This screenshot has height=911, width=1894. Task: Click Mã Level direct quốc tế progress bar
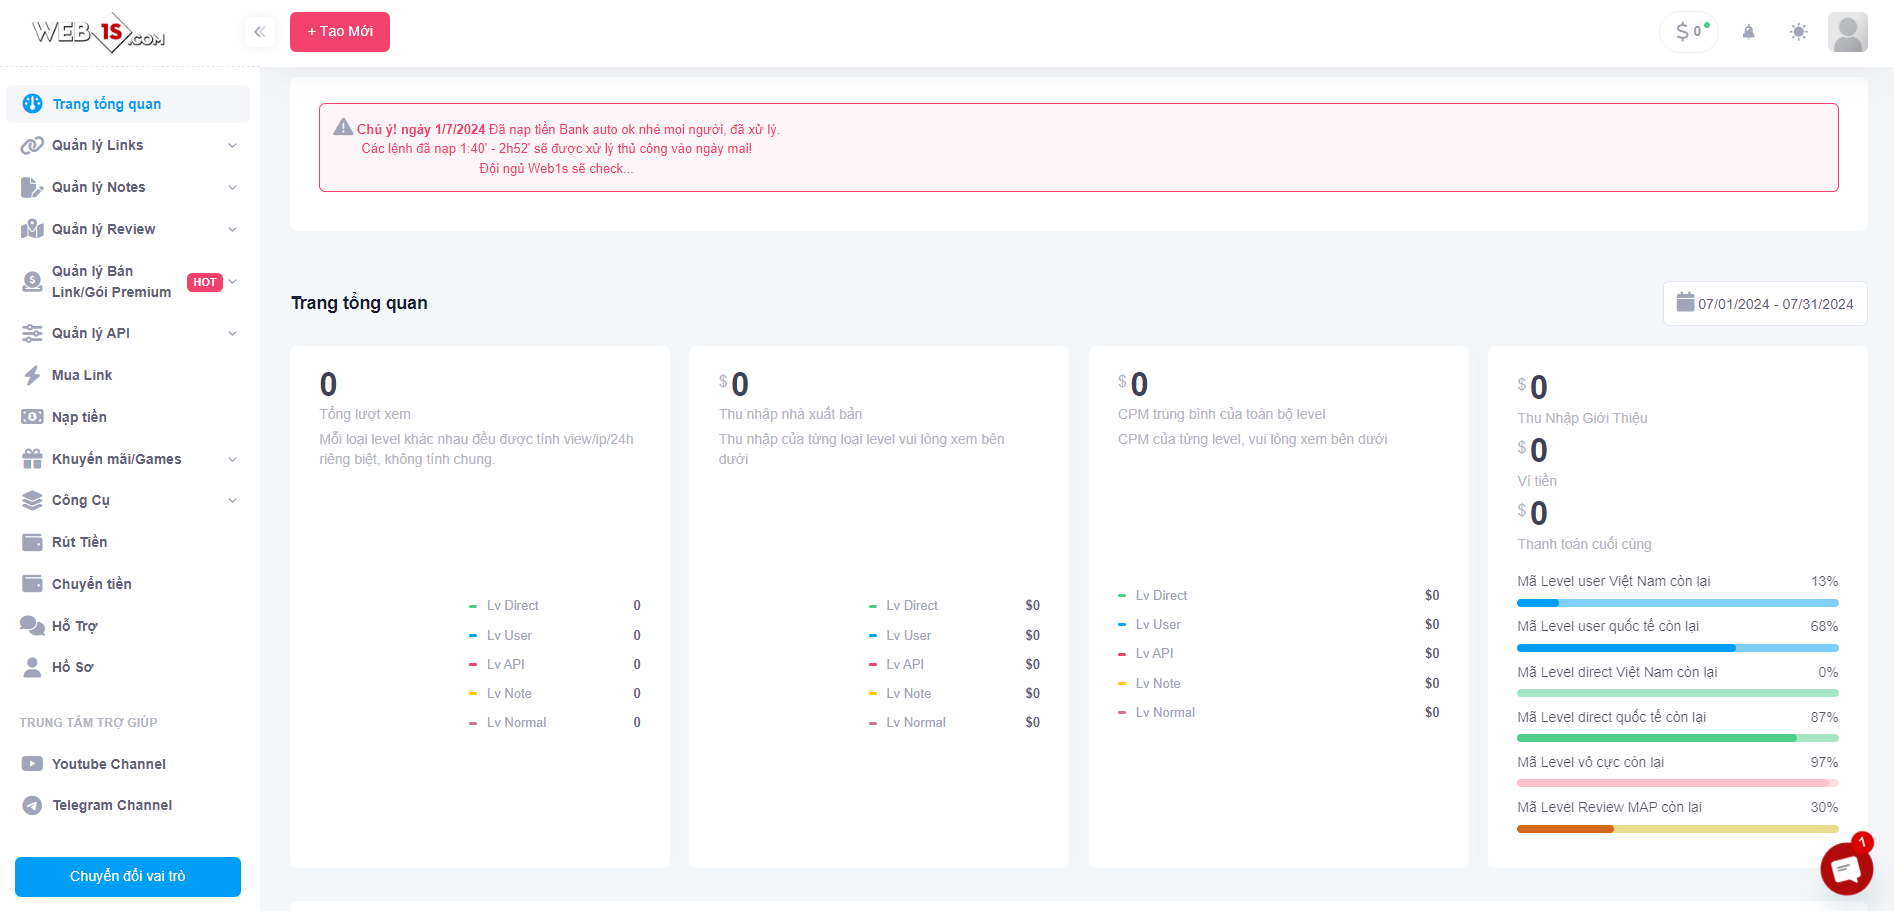point(1678,738)
